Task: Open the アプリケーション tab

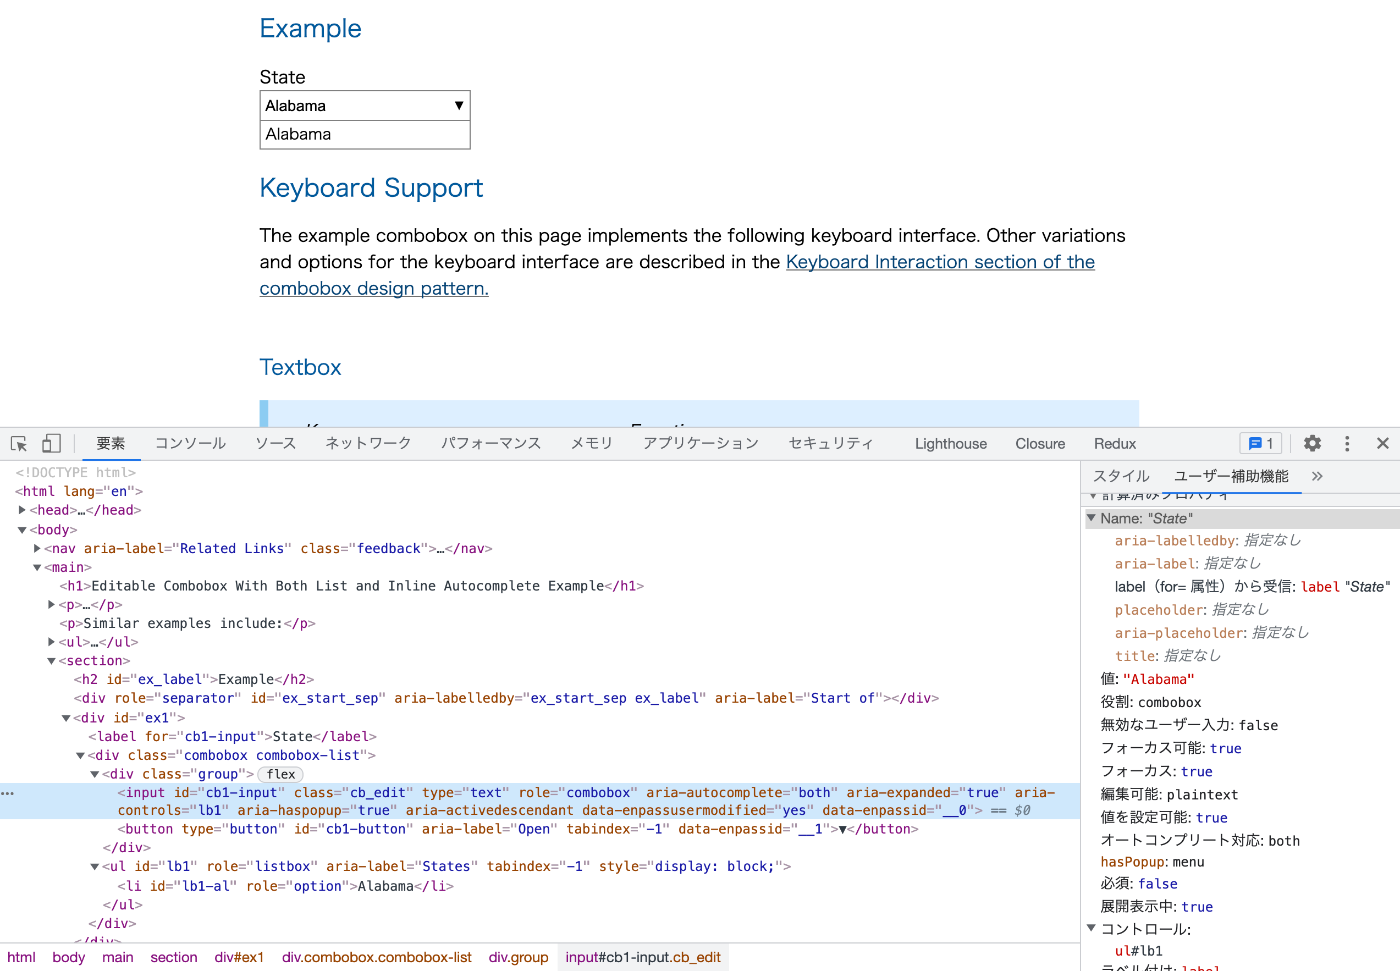Action: pyautogui.click(x=701, y=443)
